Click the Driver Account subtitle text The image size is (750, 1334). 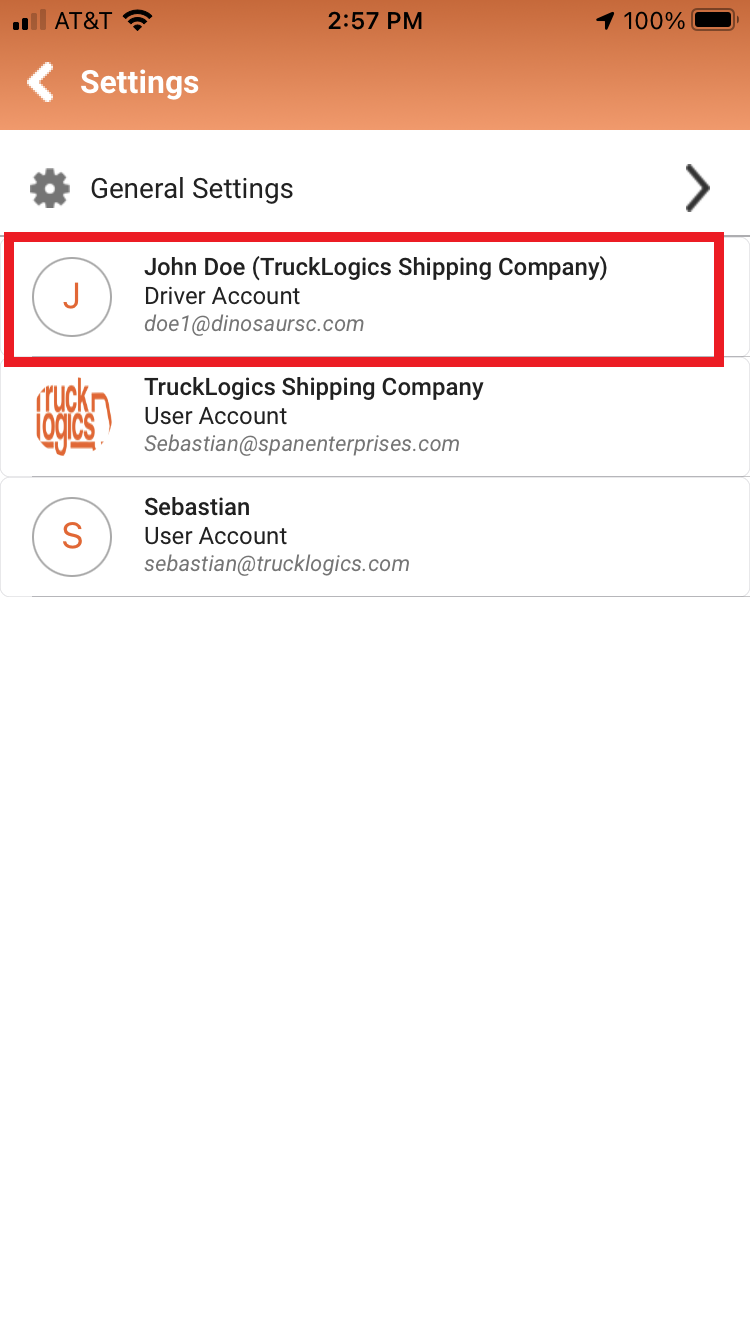click(x=222, y=296)
